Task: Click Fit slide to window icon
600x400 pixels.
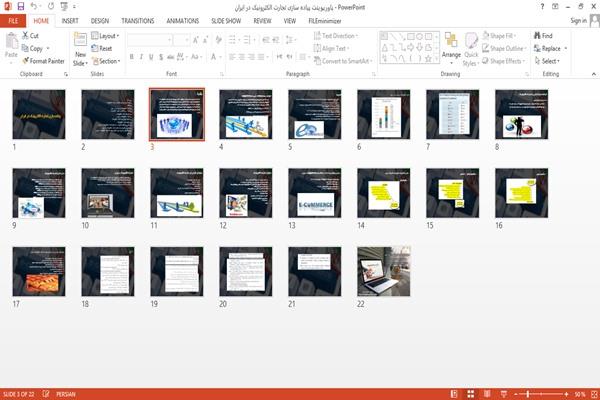Action: 594,394
